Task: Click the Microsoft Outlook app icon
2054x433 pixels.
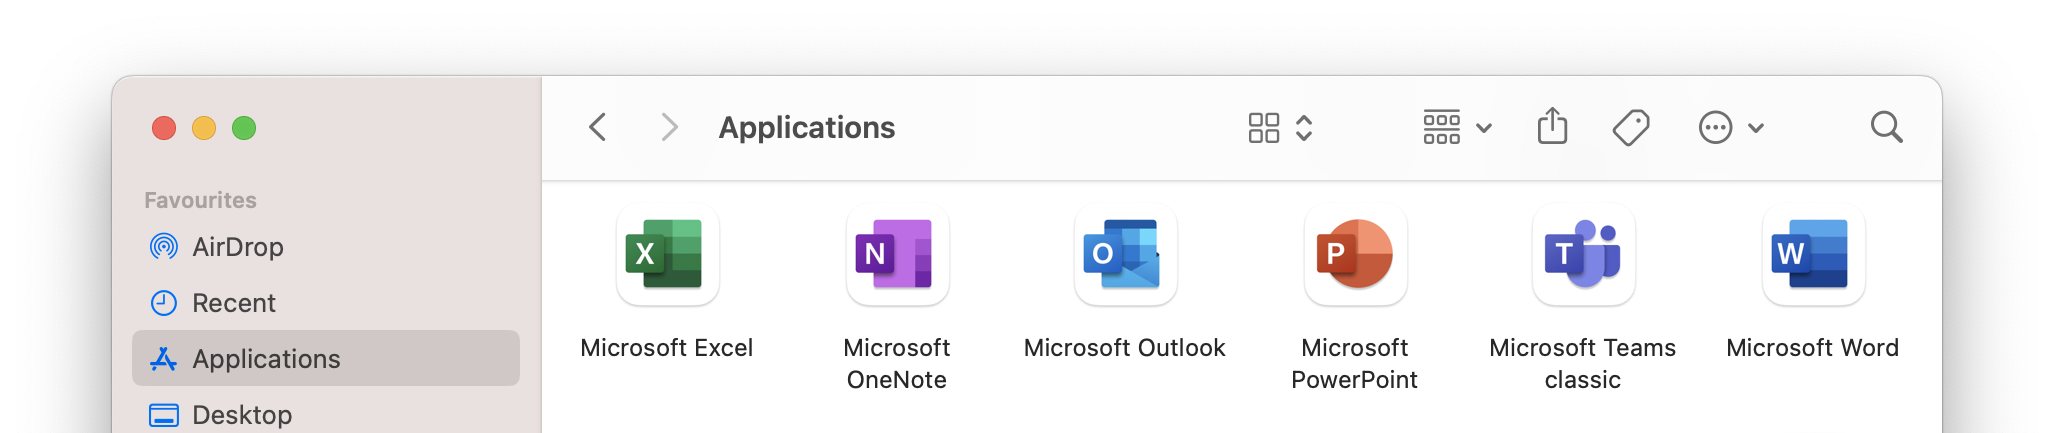Action: coord(1125,255)
